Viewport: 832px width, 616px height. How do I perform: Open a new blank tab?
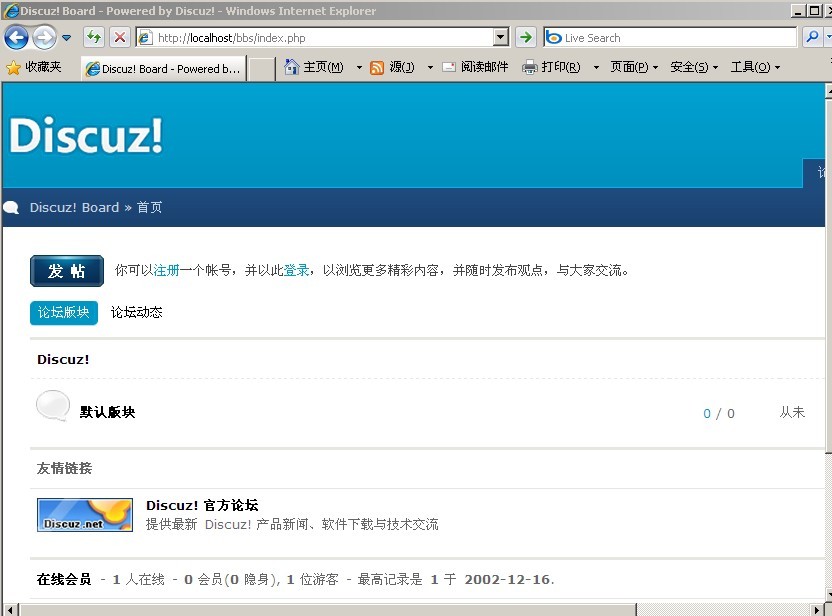coord(261,70)
